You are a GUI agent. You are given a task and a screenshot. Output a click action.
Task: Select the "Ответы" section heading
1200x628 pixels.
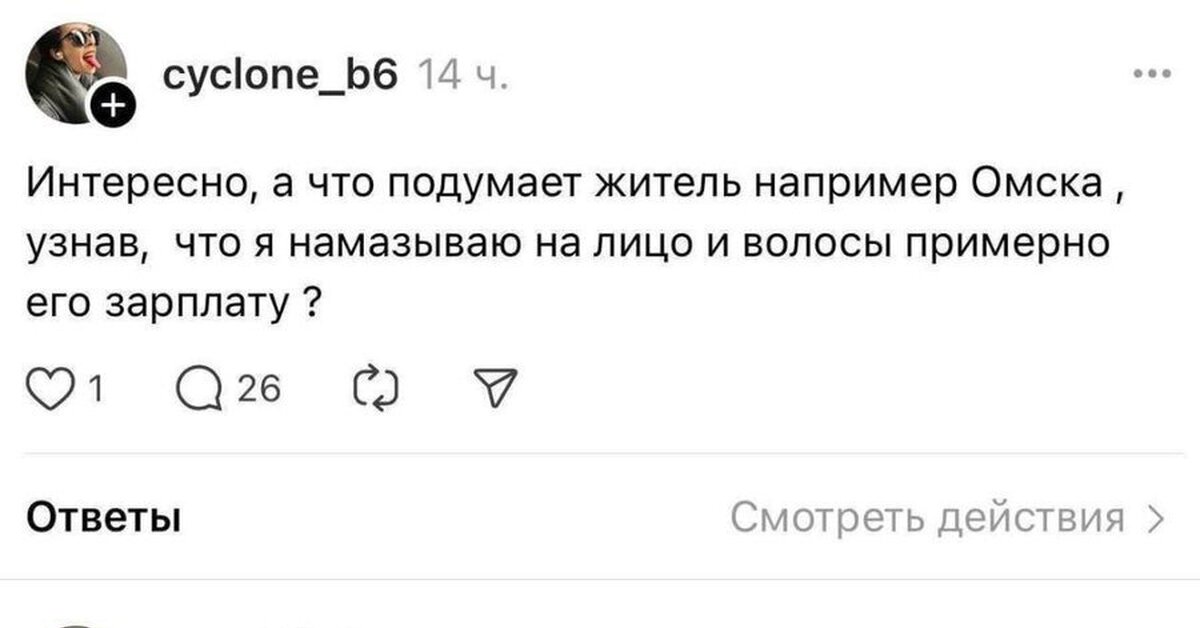(103, 520)
